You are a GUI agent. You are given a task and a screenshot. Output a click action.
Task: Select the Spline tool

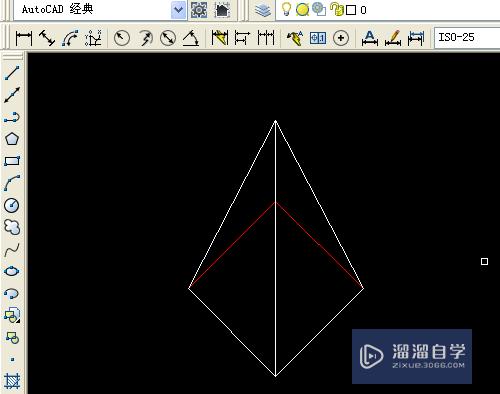pyautogui.click(x=12, y=249)
